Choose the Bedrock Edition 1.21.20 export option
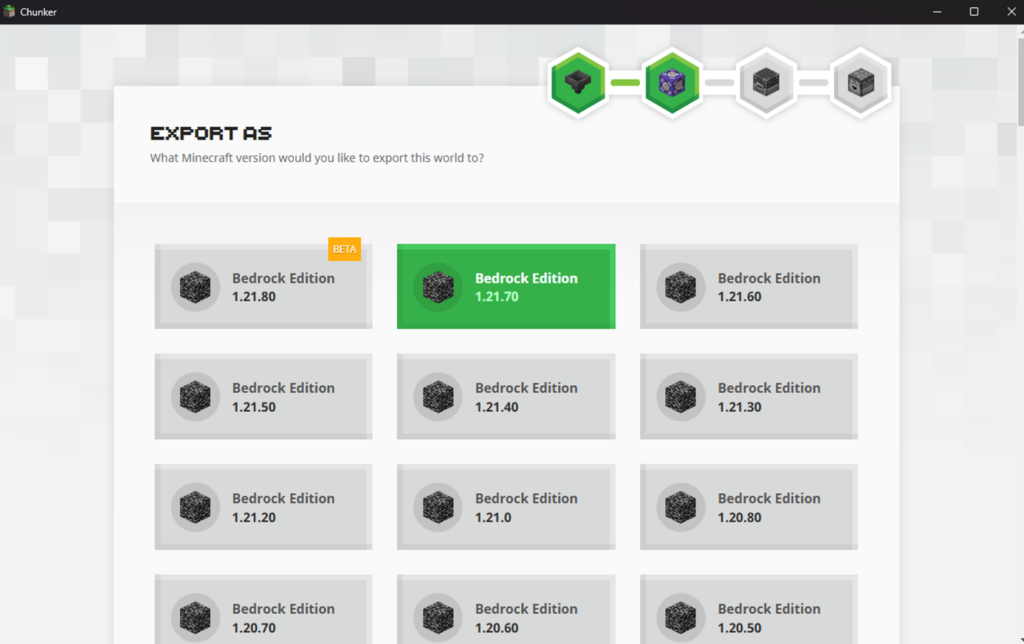The width and height of the screenshot is (1024, 644). pos(263,506)
